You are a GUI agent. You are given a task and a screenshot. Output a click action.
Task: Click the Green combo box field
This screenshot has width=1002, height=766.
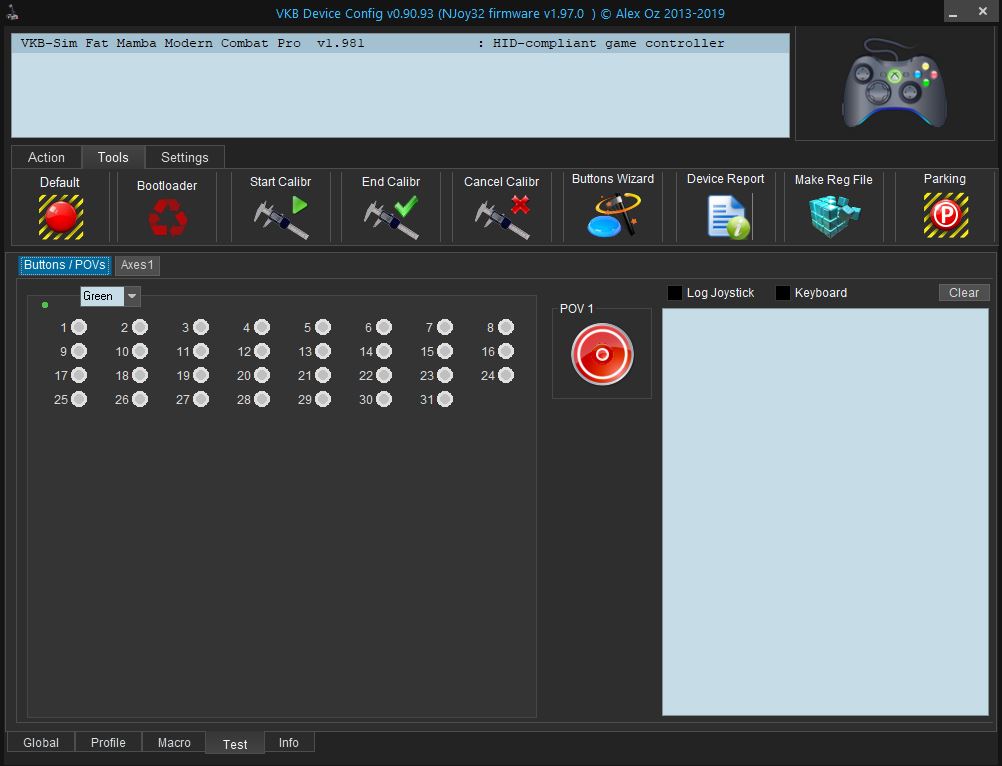[x=102, y=296]
